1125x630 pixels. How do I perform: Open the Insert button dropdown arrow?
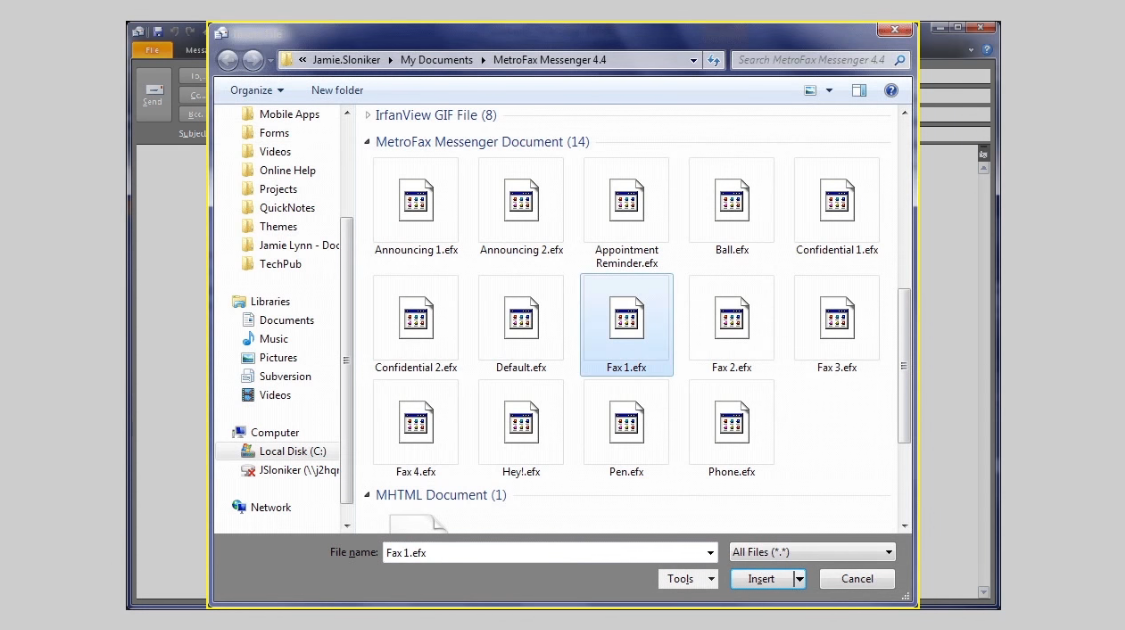point(799,579)
